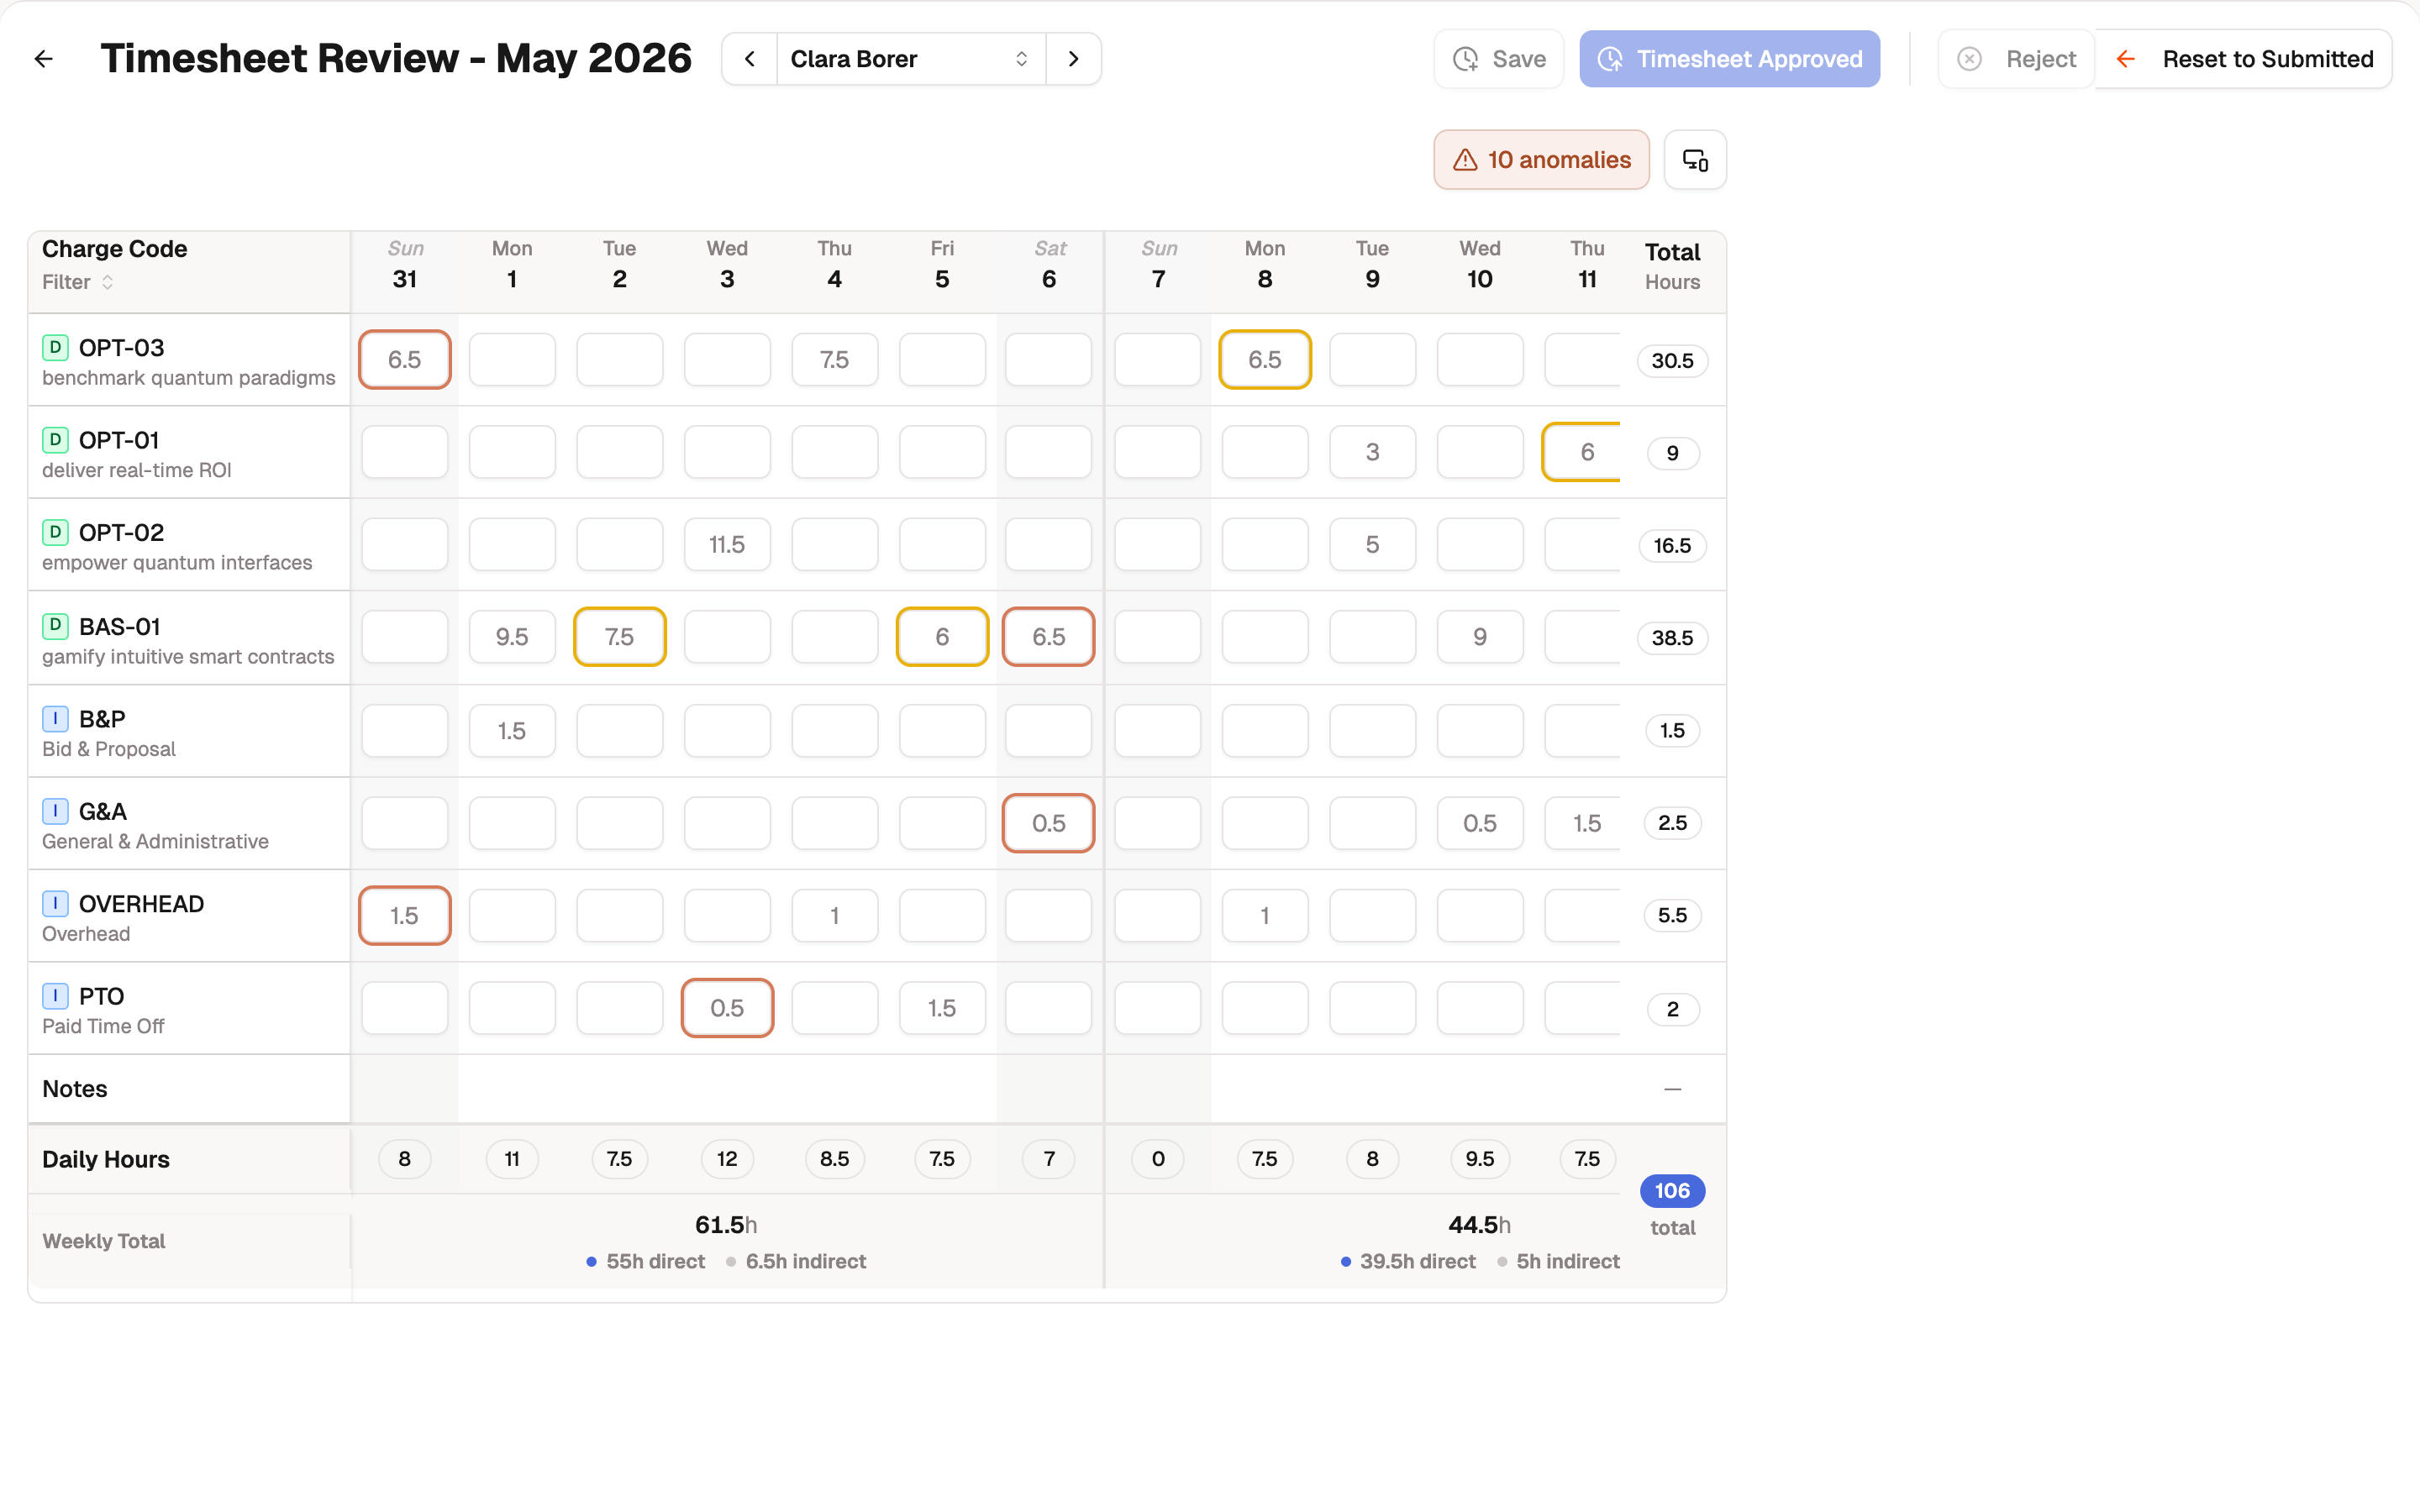Select G&A Sat 6 cell with 0.5
Image resolution: width=2420 pixels, height=1512 pixels.
click(1049, 823)
